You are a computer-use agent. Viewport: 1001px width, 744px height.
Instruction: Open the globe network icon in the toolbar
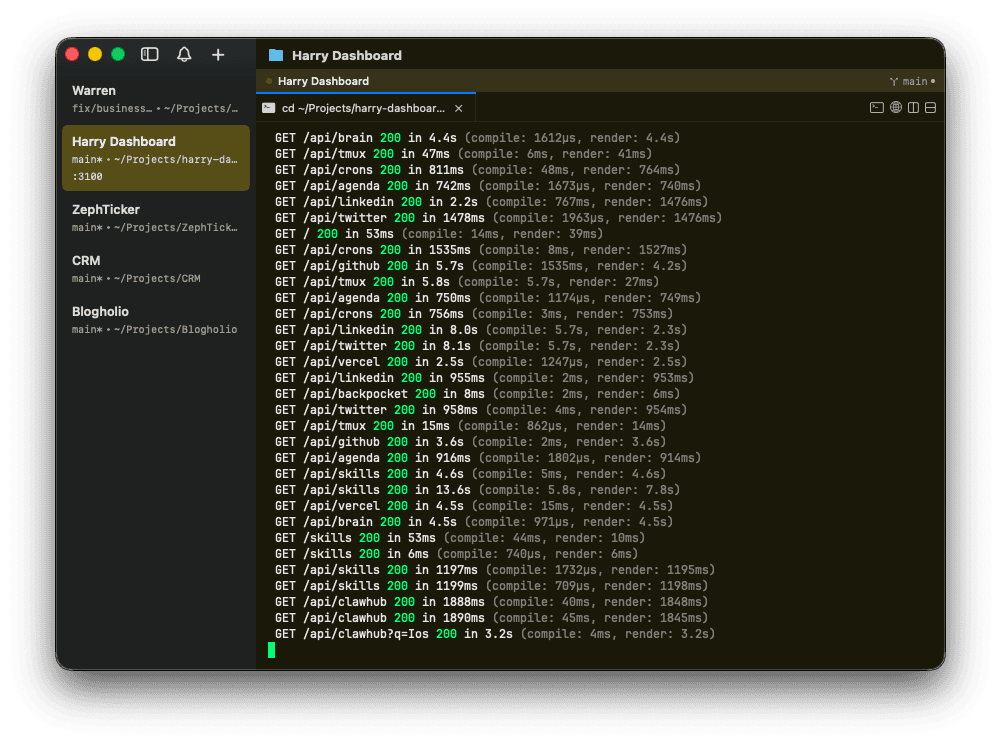point(896,108)
